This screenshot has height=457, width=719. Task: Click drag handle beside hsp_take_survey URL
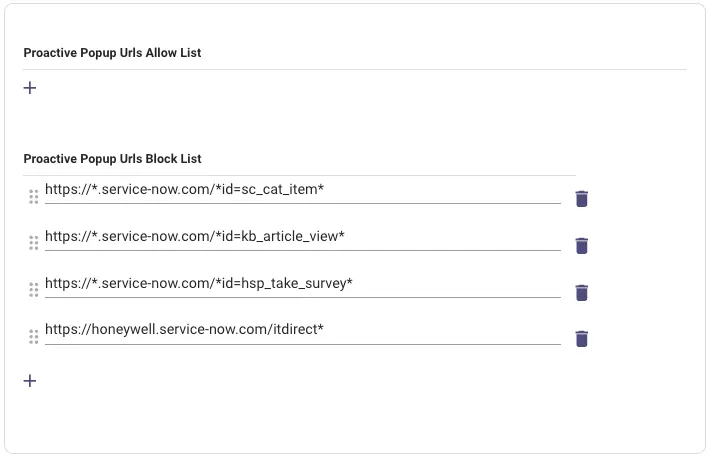click(33, 290)
